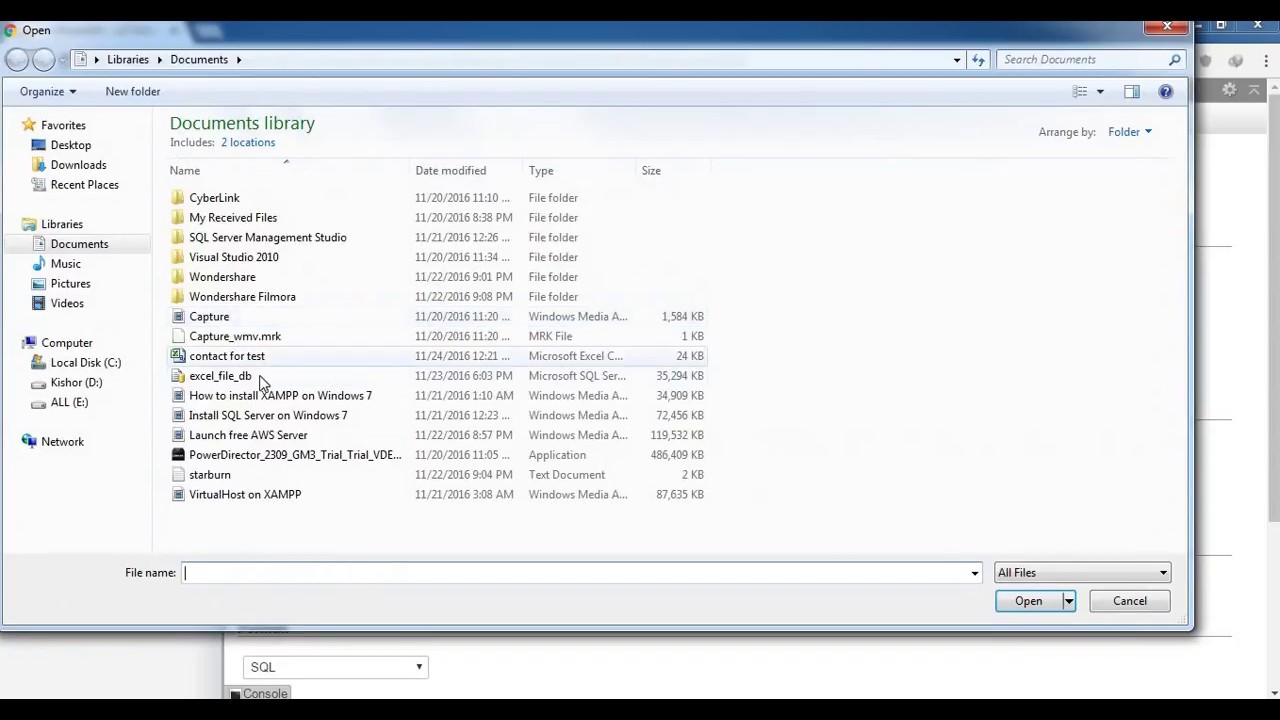Click the Help question mark icon

(x=1165, y=91)
